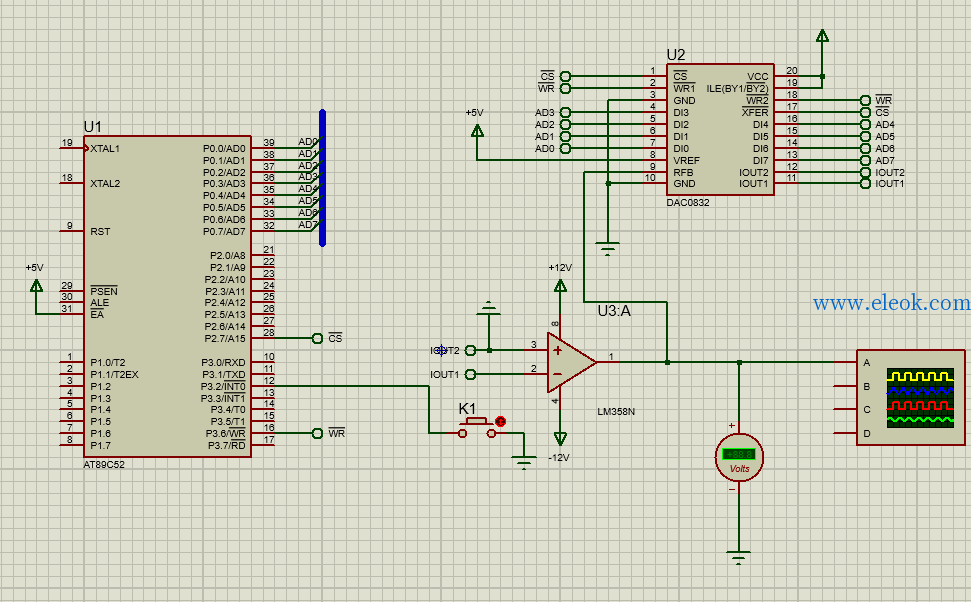Select the DC voltmeter labeled Volts
Viewport: 971px width, 602px height.
coord(739,458)
